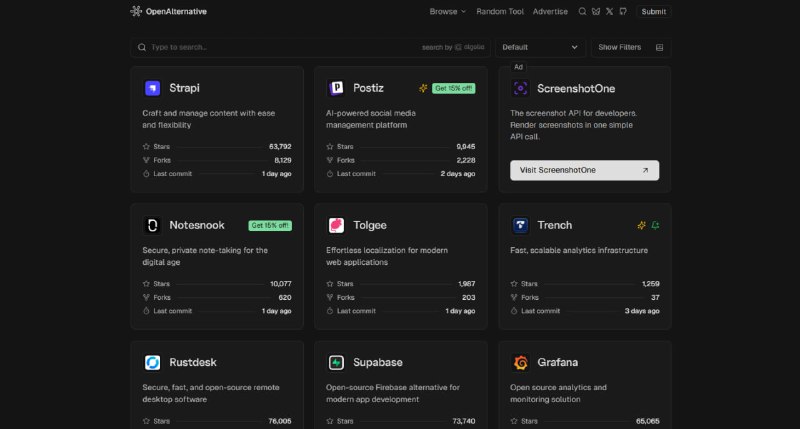Viewport: 800px width, 429px height.
Task: Open the Tolgee title link
Action: [370, 225]
